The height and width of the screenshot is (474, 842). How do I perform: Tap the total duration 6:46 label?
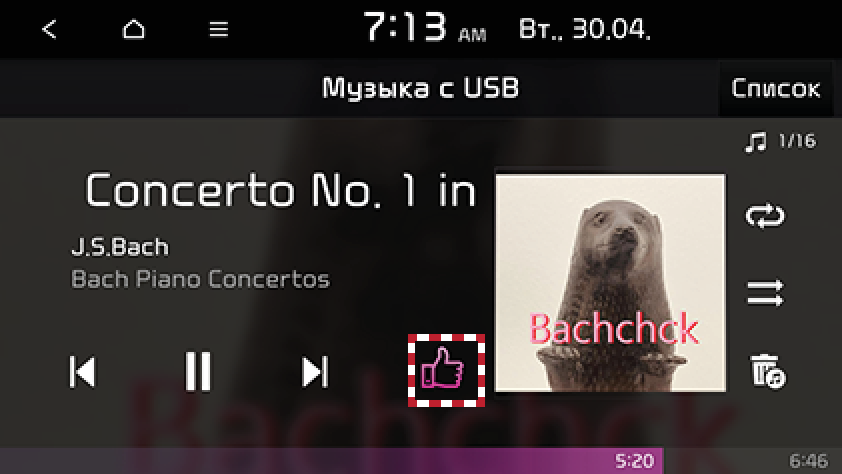point(808,461)
